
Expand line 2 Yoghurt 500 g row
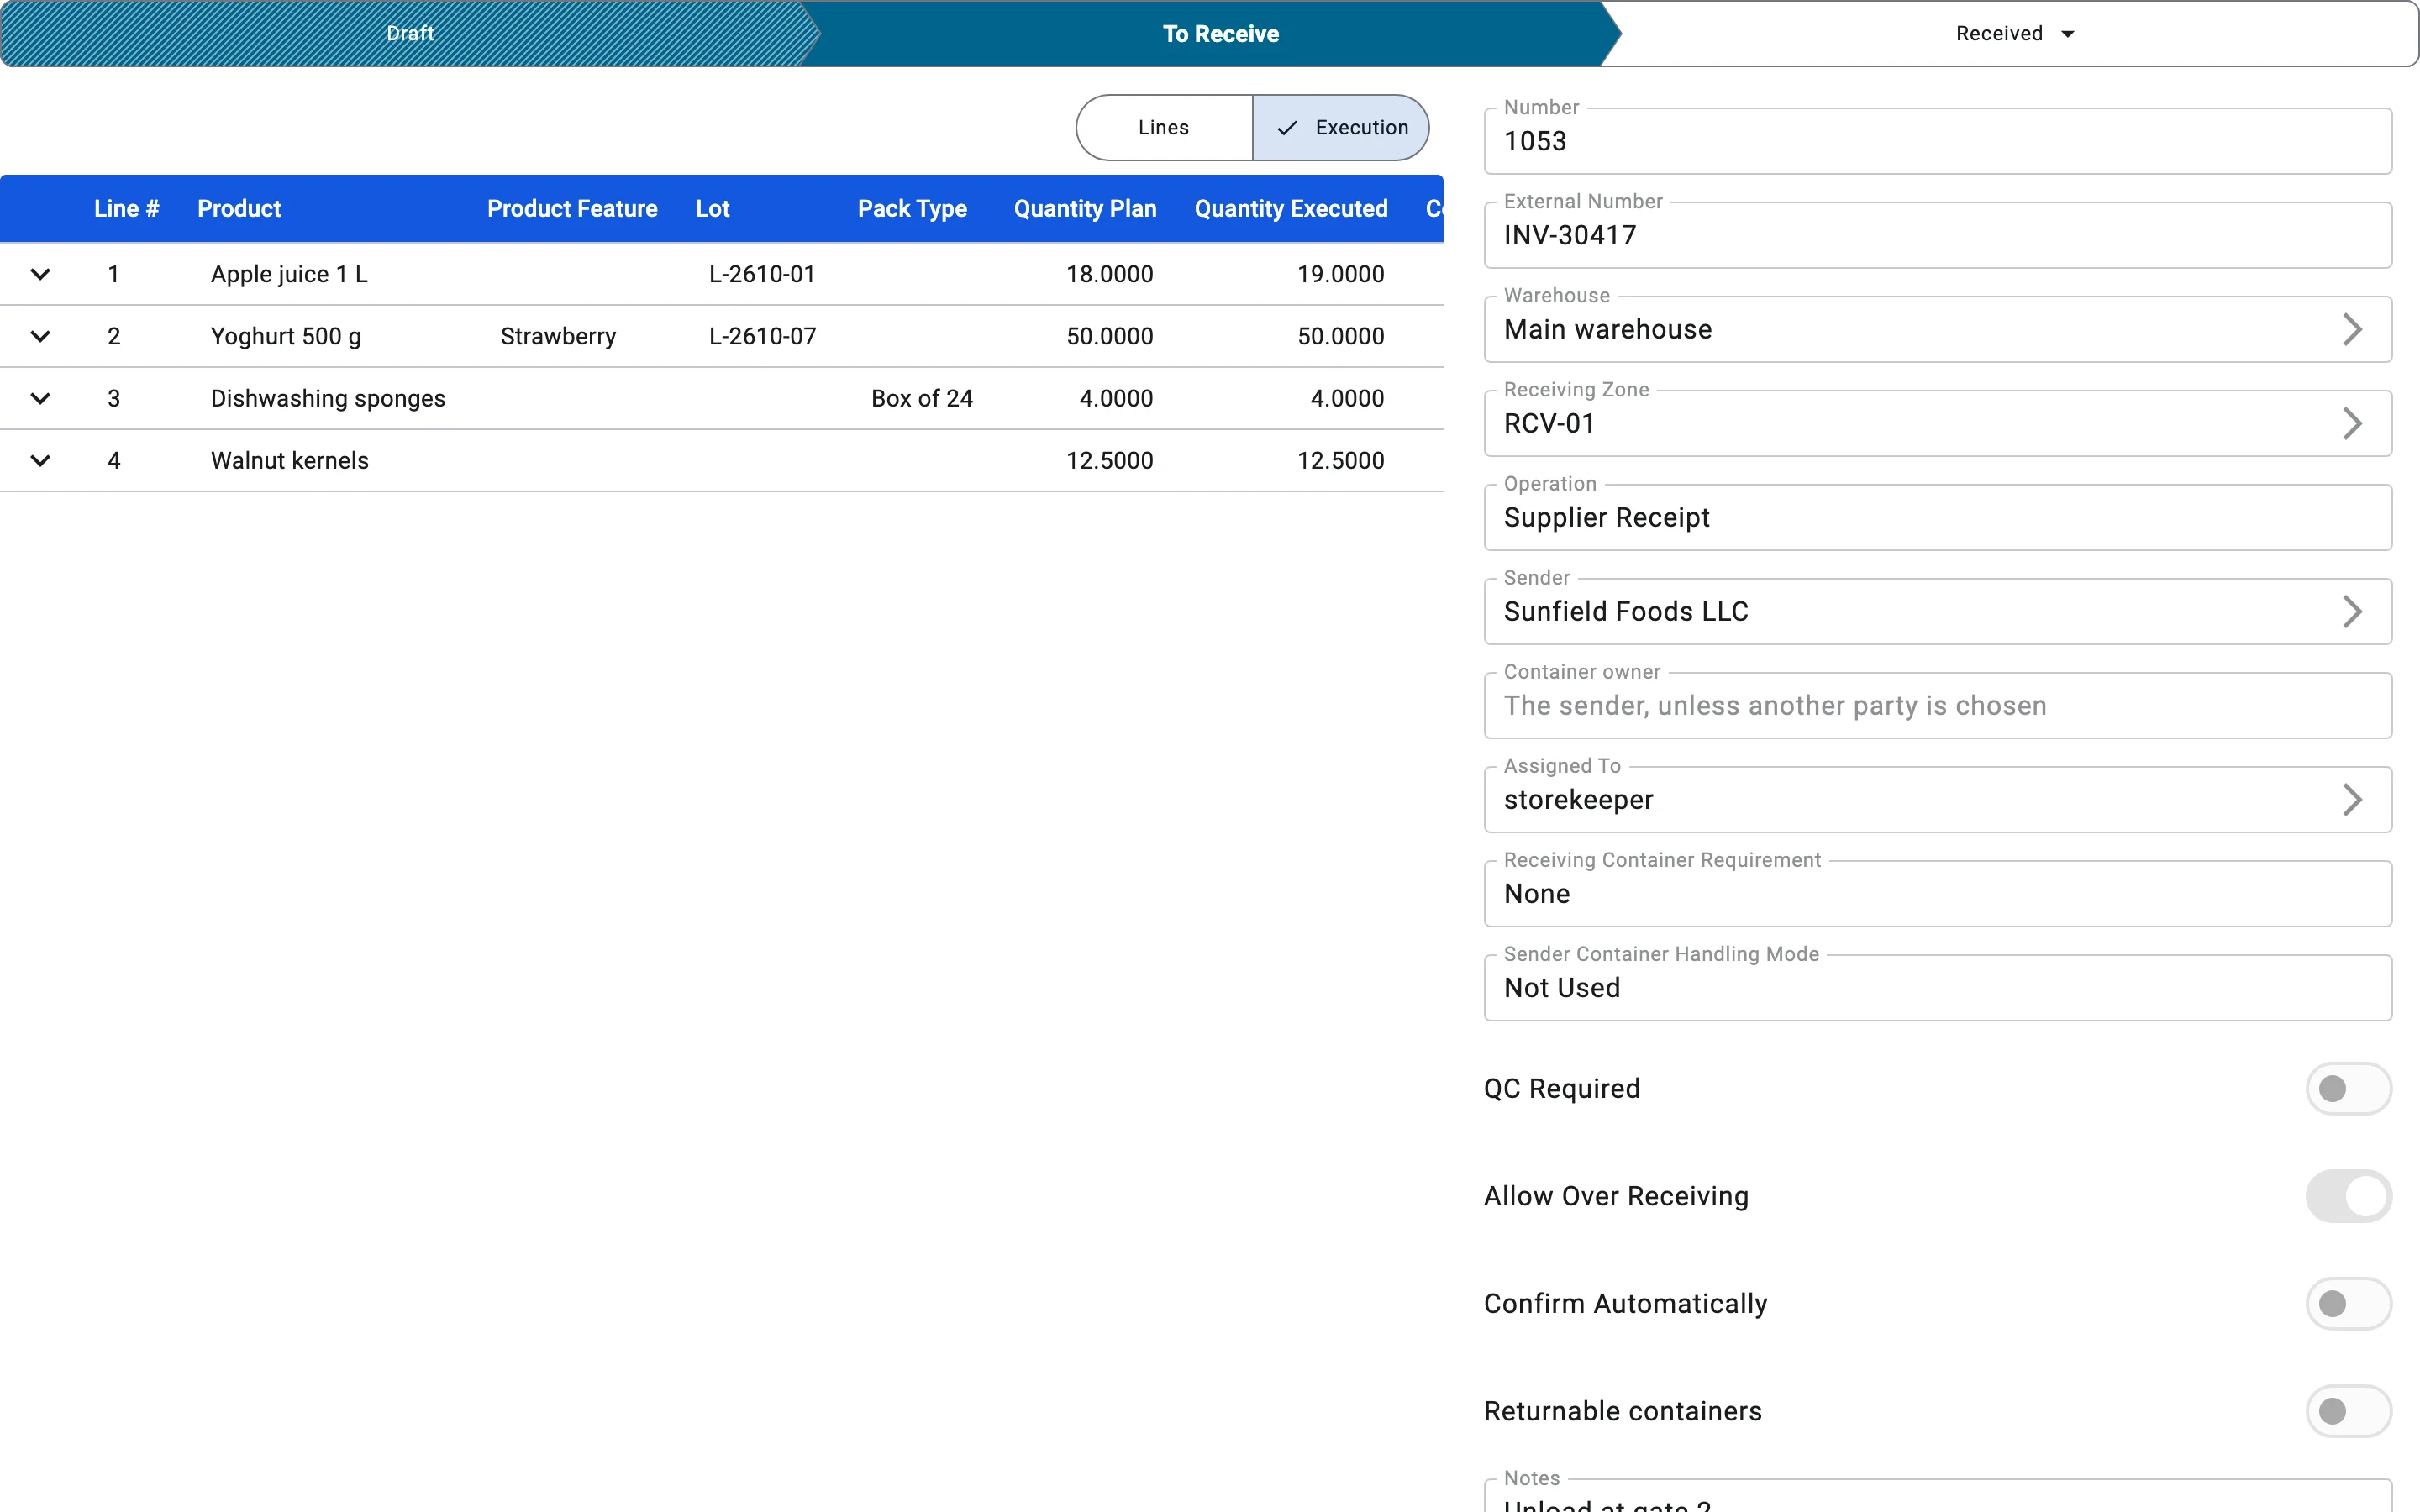tap(40, 336)
